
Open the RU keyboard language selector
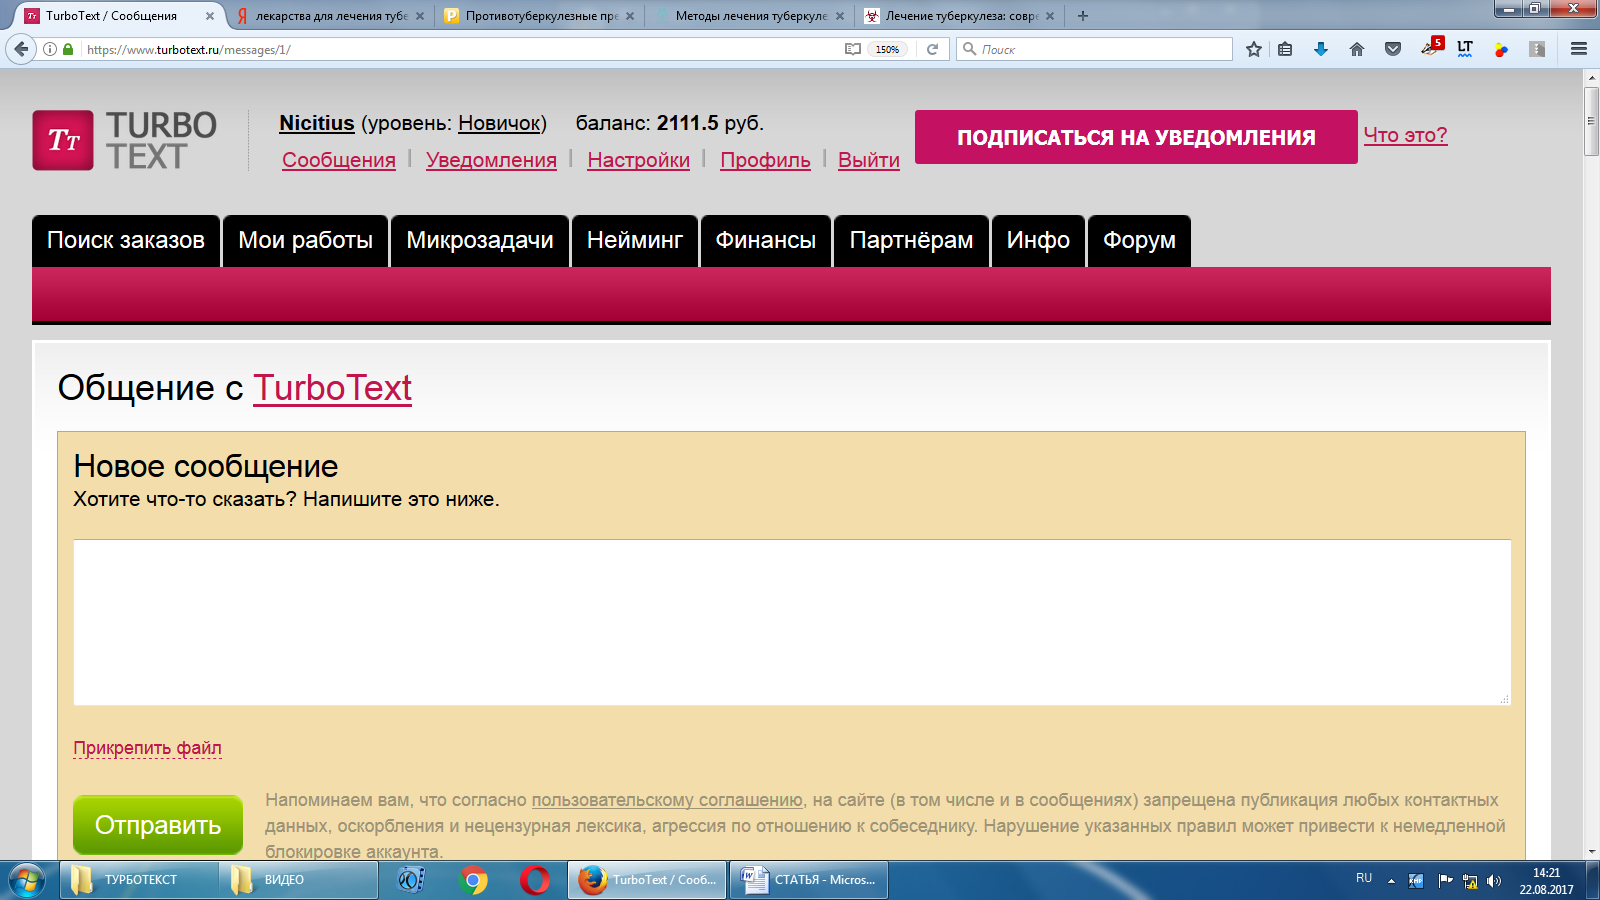click(x=1364, y=878)
